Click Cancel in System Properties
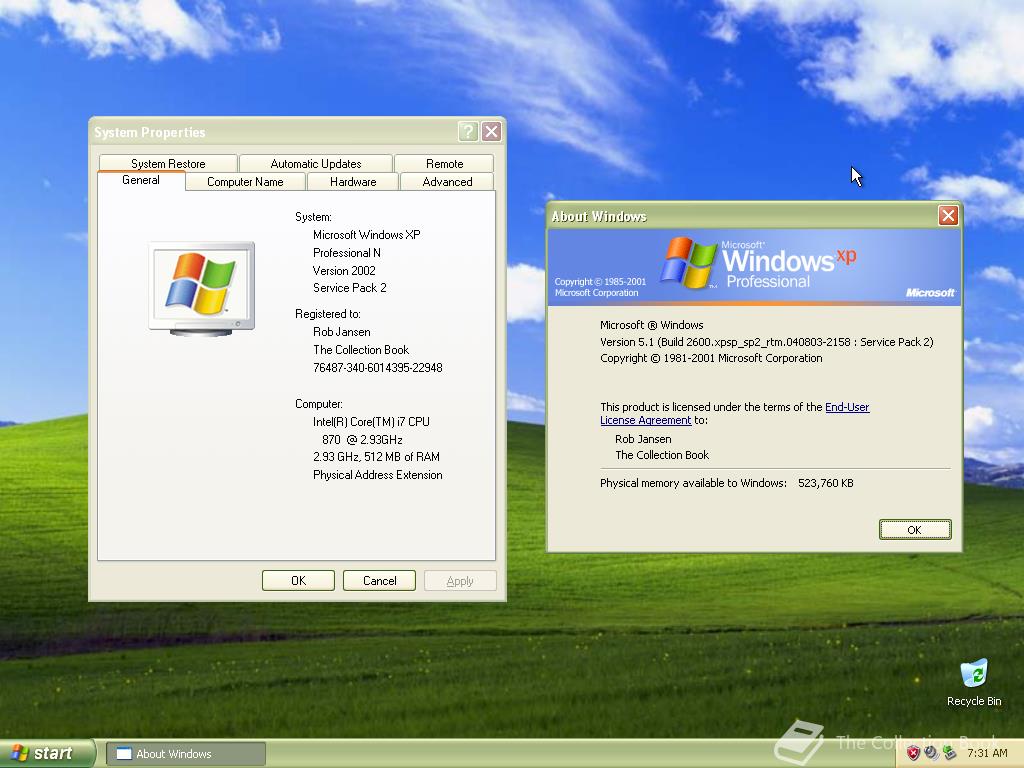The image size is (1024, 768). coord(379,581)
